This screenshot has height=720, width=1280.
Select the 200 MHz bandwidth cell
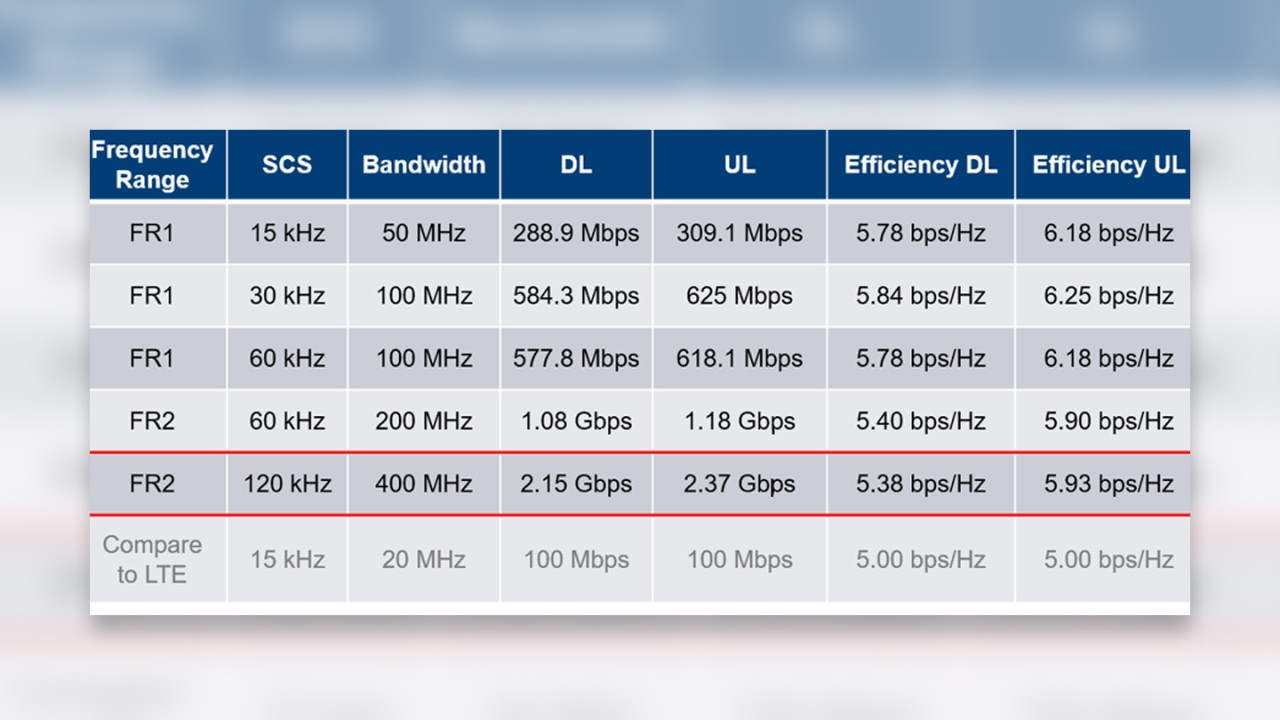coord(423,421)
